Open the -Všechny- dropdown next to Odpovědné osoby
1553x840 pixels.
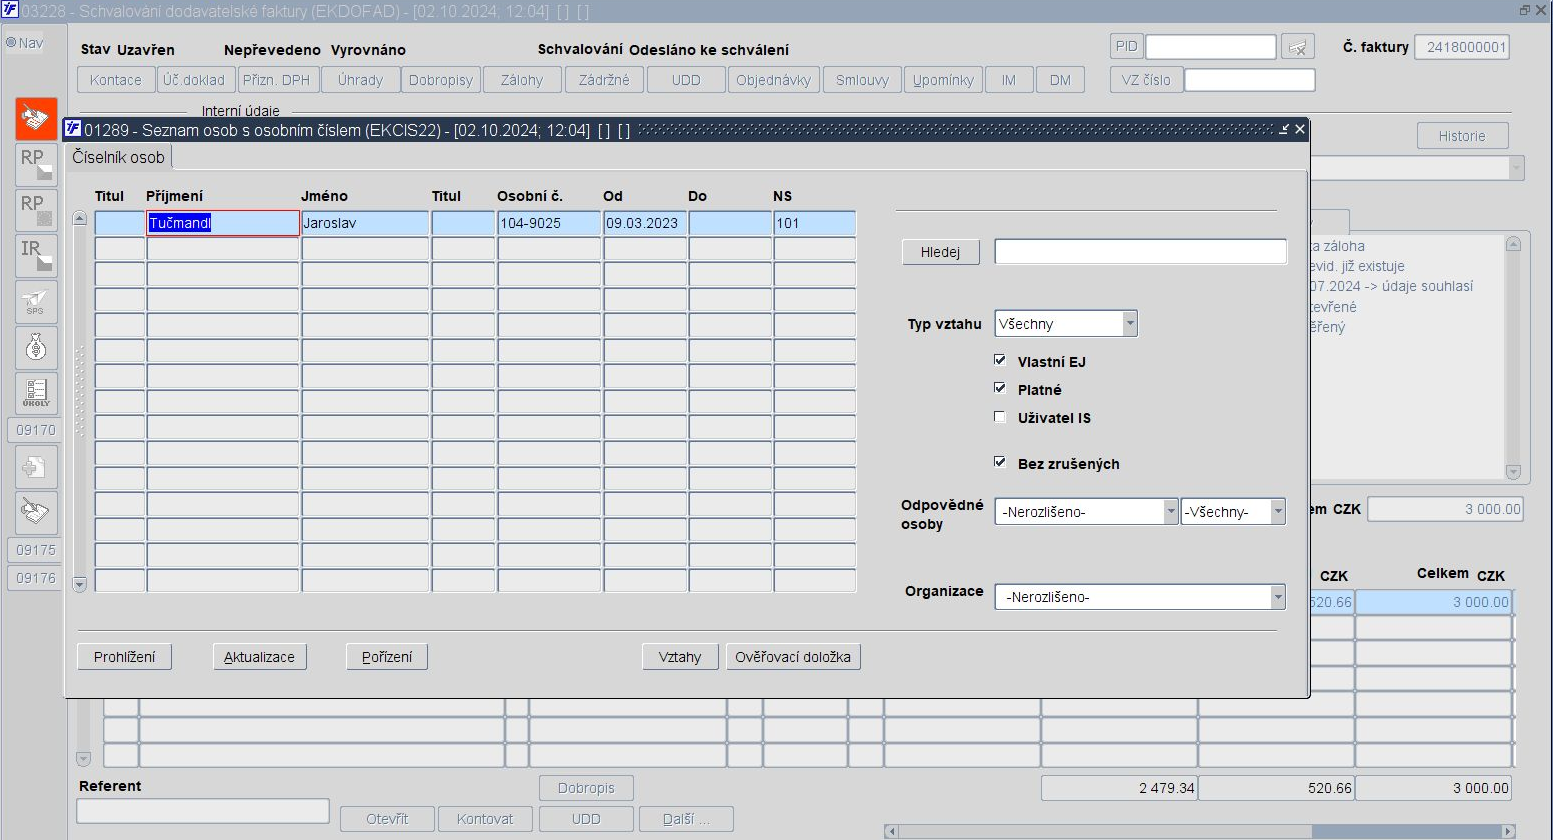point(1278,512)
